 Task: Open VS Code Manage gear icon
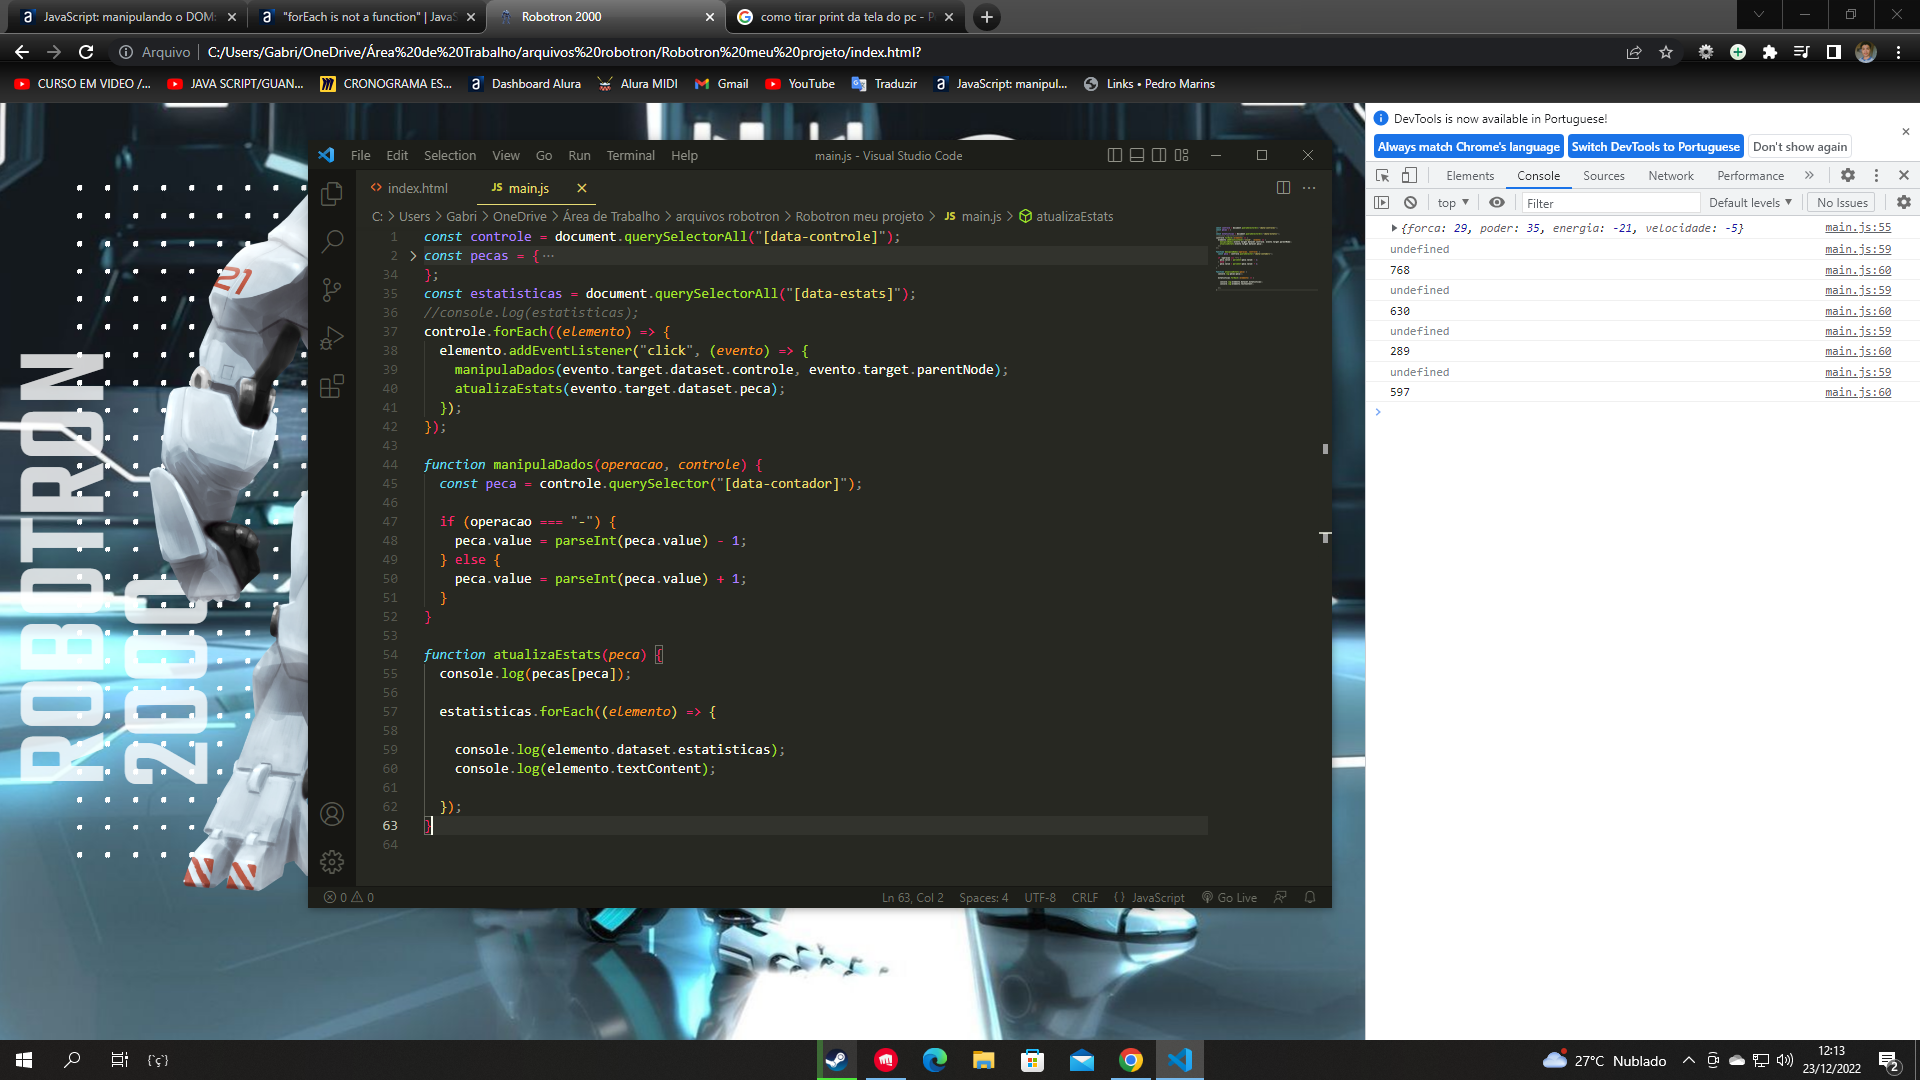click(332, 861)
